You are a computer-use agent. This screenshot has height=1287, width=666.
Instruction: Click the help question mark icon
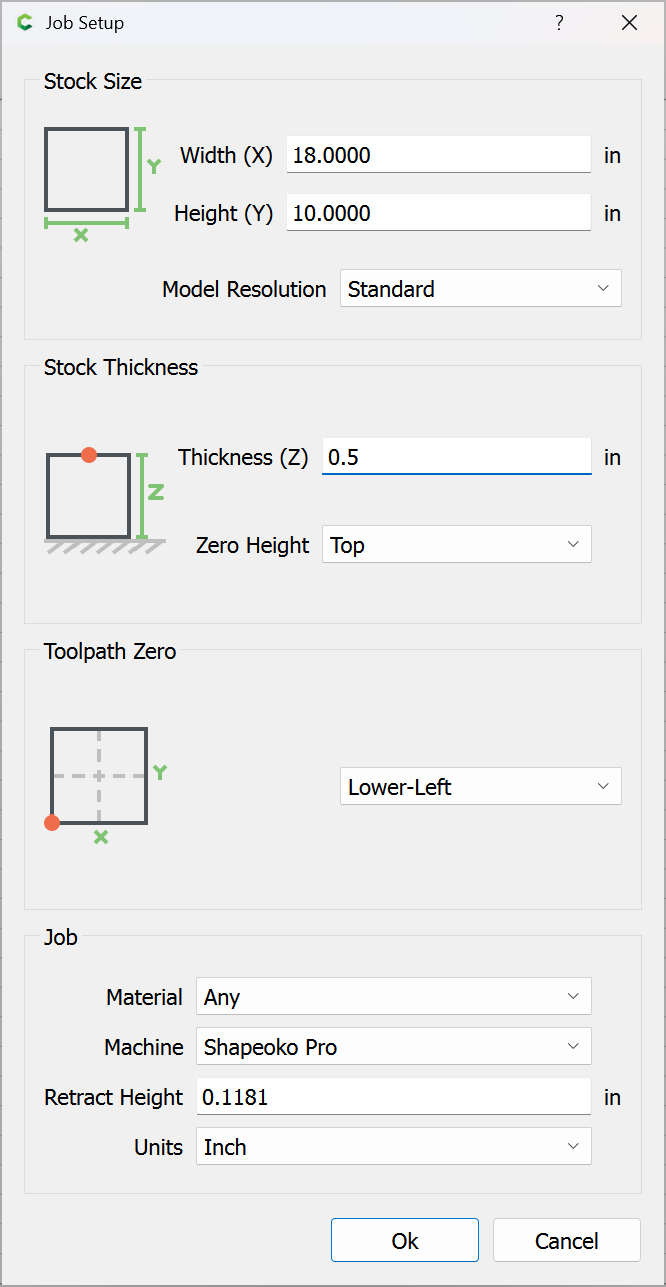click(560, 22)
